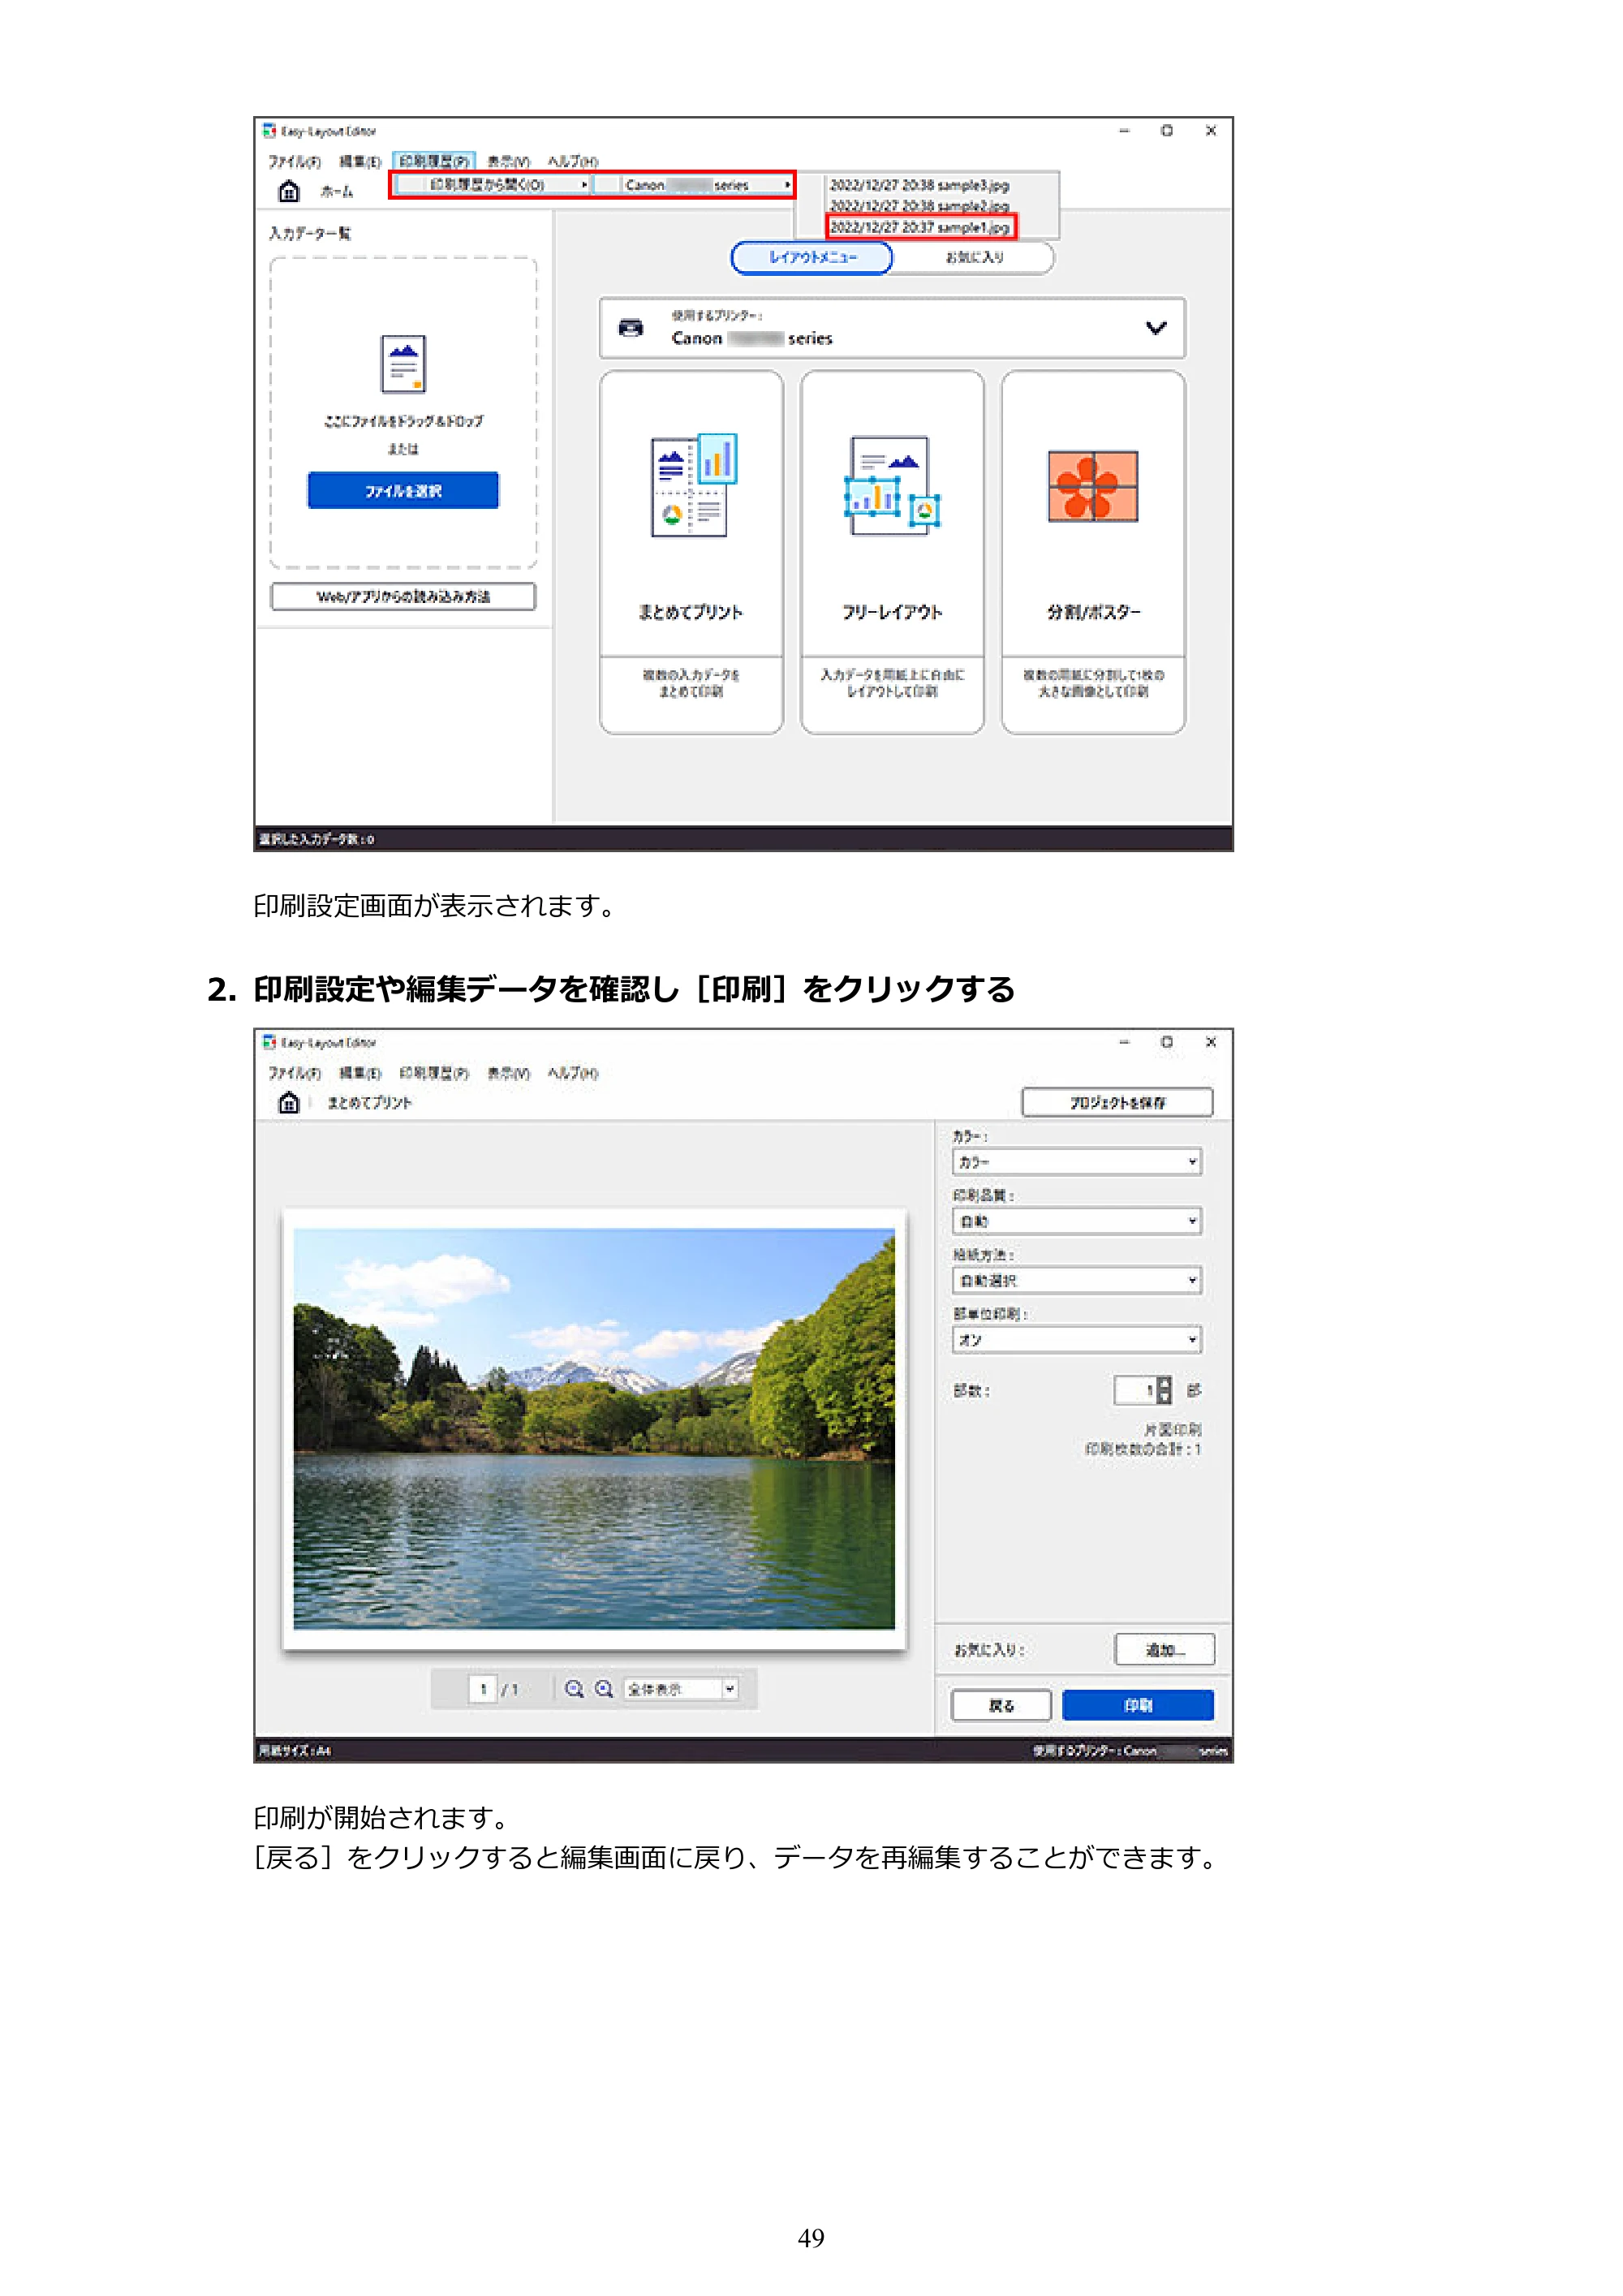This screenshot has width=1623, height=2296.
Task: Open 印刷履歴(P) menu in print settings window
Action: pyautogui.click(x=434, y=1073)
